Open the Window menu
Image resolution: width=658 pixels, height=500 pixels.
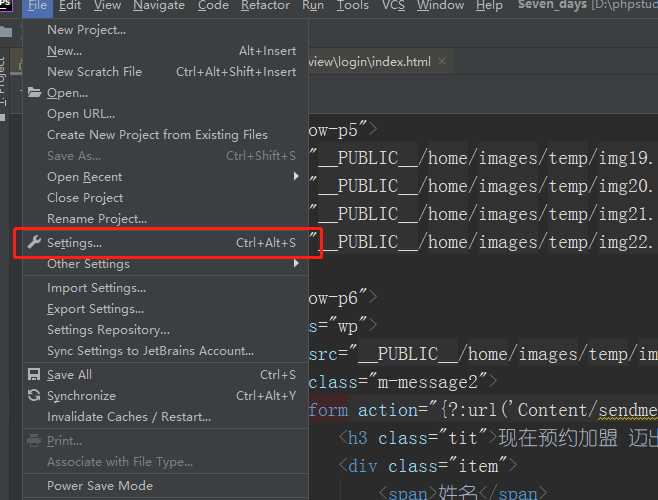pos(440,5)
